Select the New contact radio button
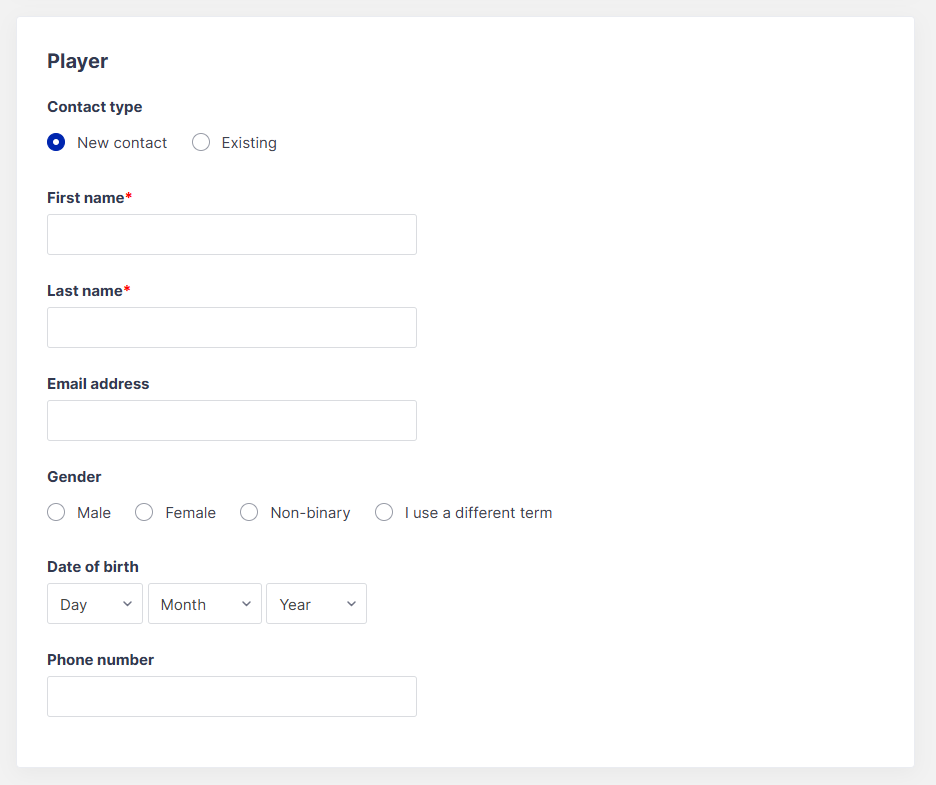936x785 pixels. [x=57, y=142]
